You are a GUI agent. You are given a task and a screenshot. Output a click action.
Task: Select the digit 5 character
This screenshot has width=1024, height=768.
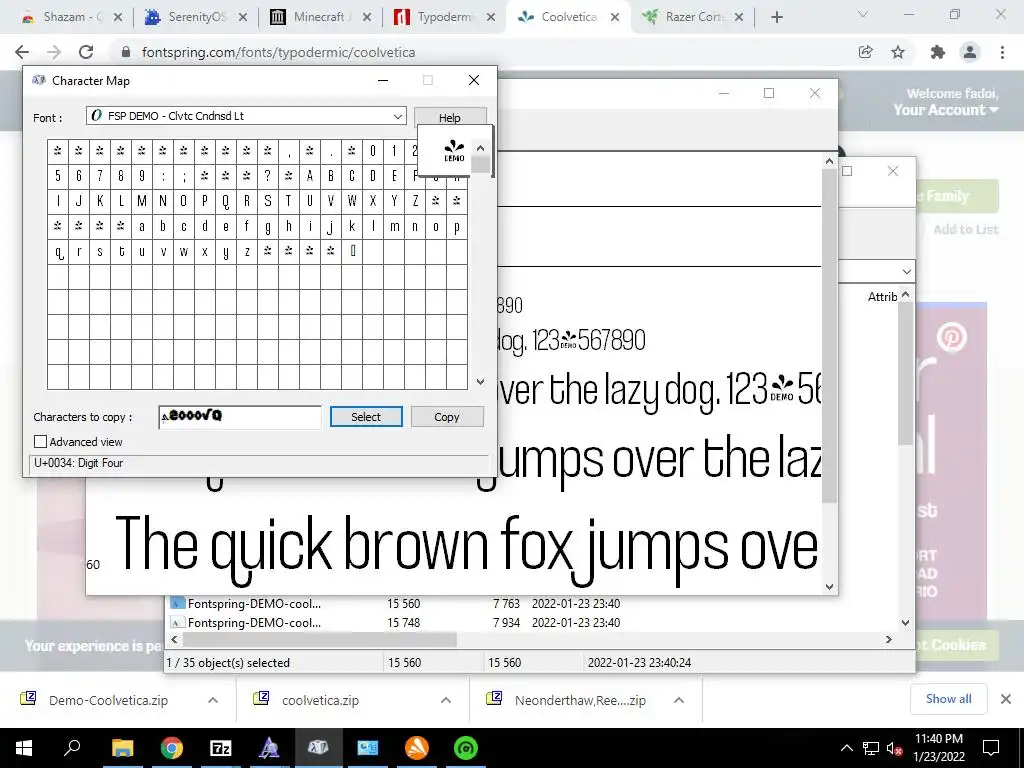click(x=57, y=176)
